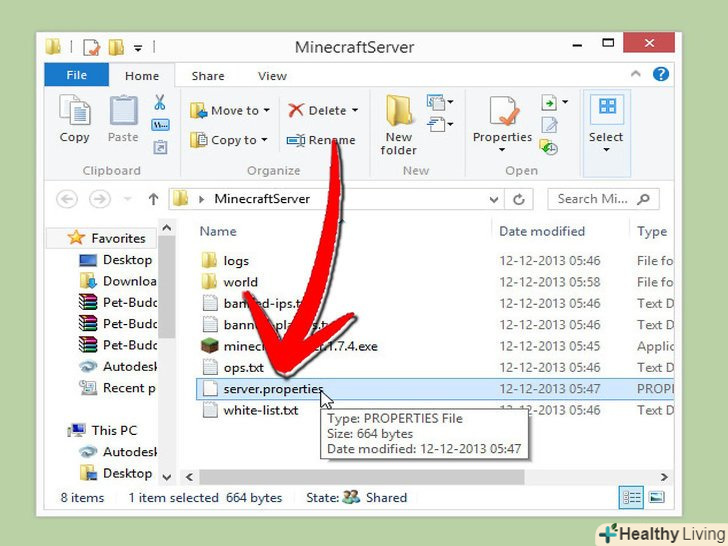Image resolution: width=728 pixels, height=546 pixels.
Task: Click the red Delete button
Action: [x=323, y=110]
